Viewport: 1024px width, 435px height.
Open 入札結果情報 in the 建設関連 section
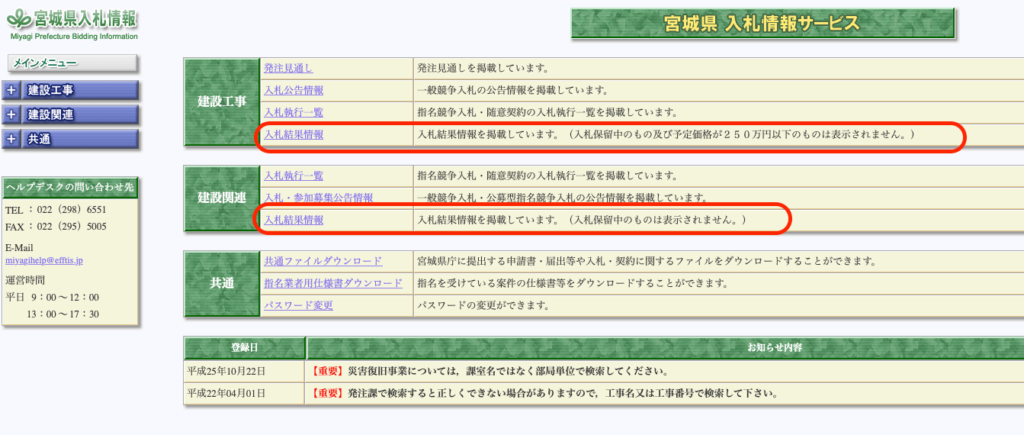(x=293, y=219)
